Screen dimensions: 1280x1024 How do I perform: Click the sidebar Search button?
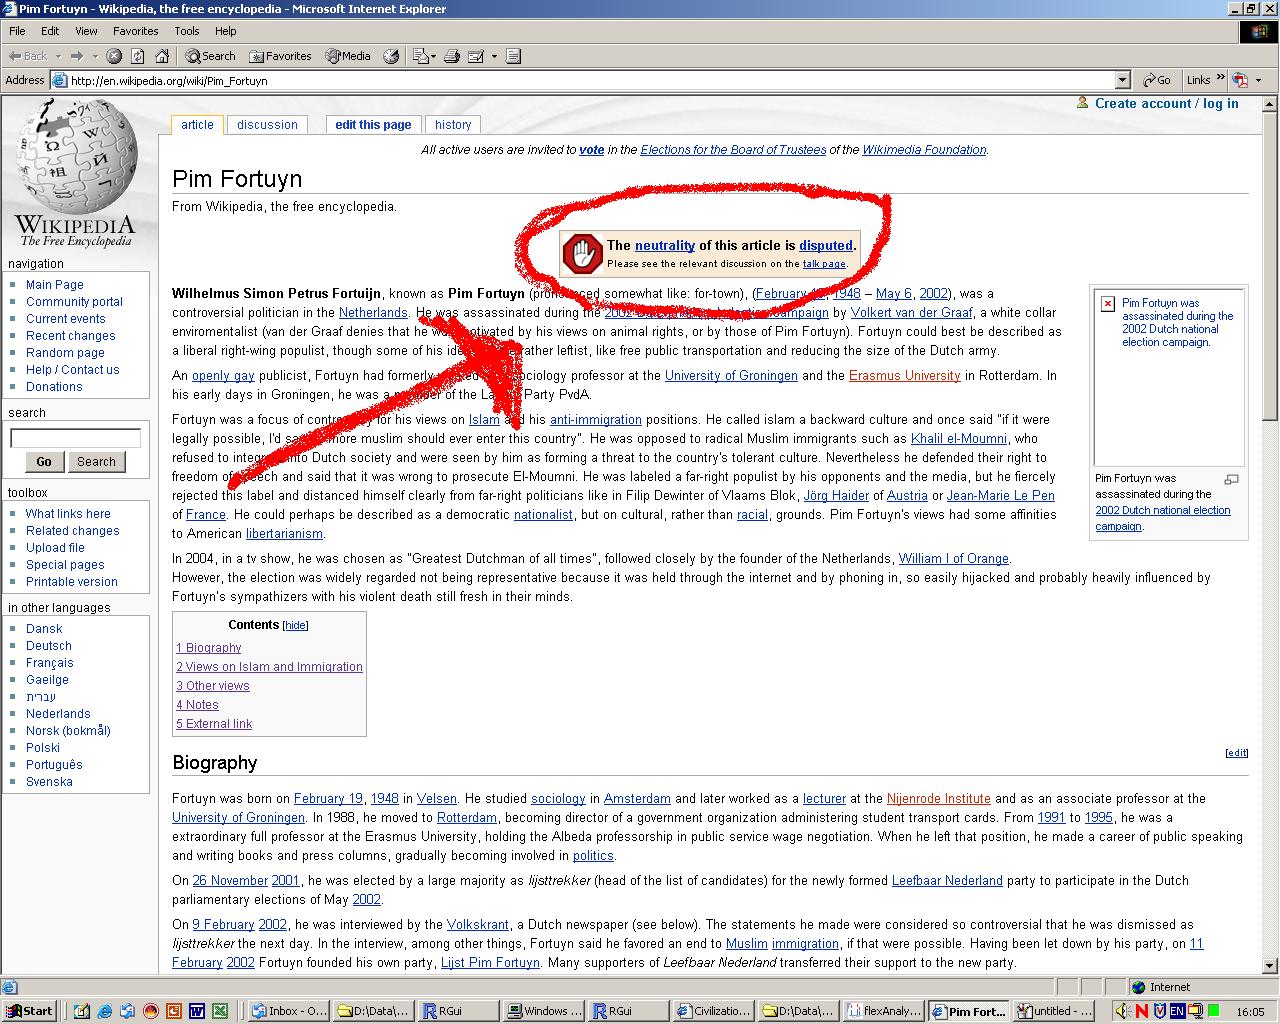point(96,461)
